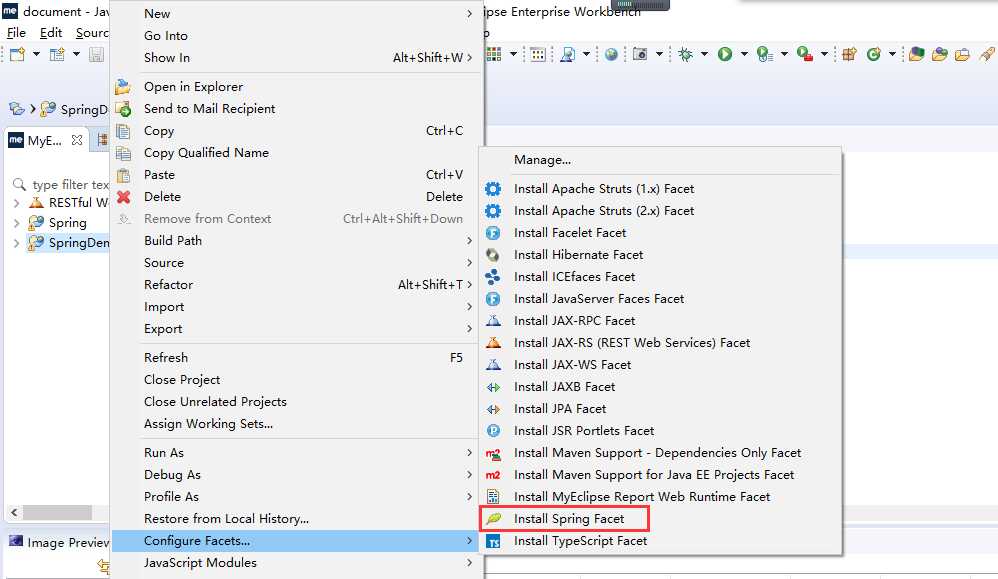
Task: Open the New submenu
Action: coord(297,13)
